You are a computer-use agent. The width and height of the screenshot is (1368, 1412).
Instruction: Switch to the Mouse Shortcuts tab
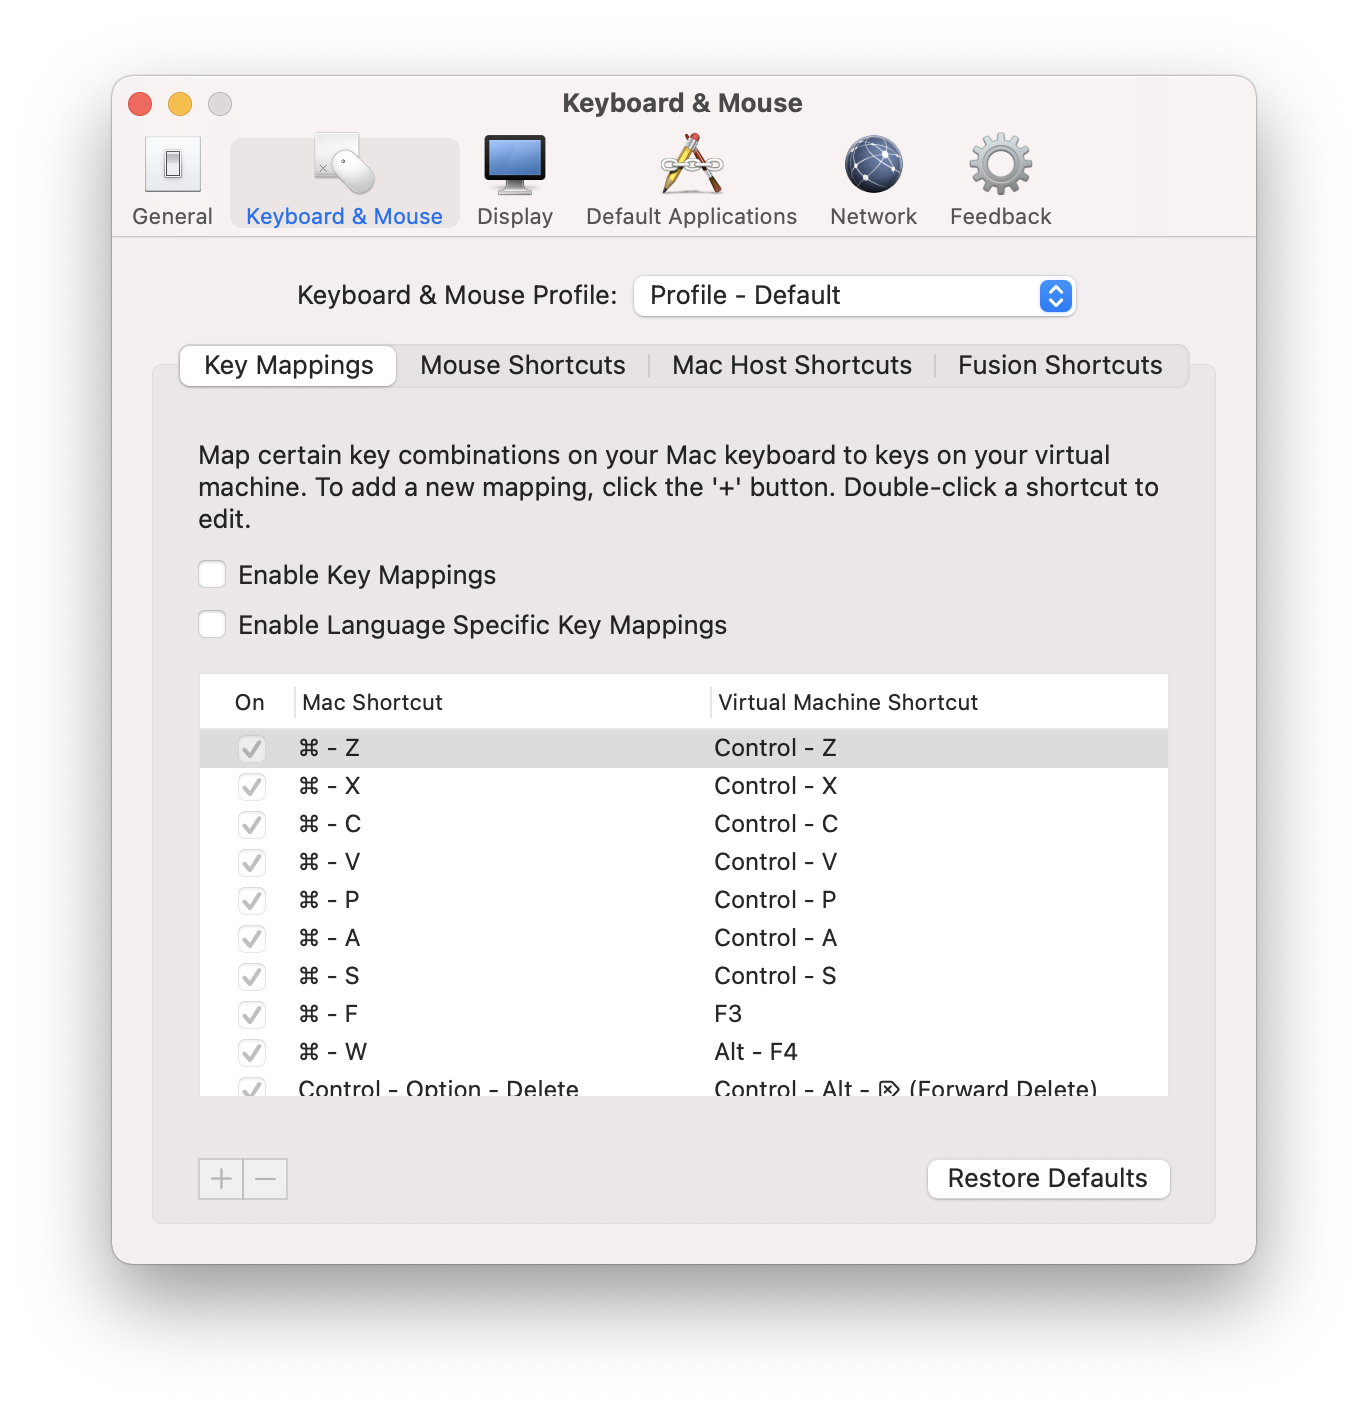522,366
